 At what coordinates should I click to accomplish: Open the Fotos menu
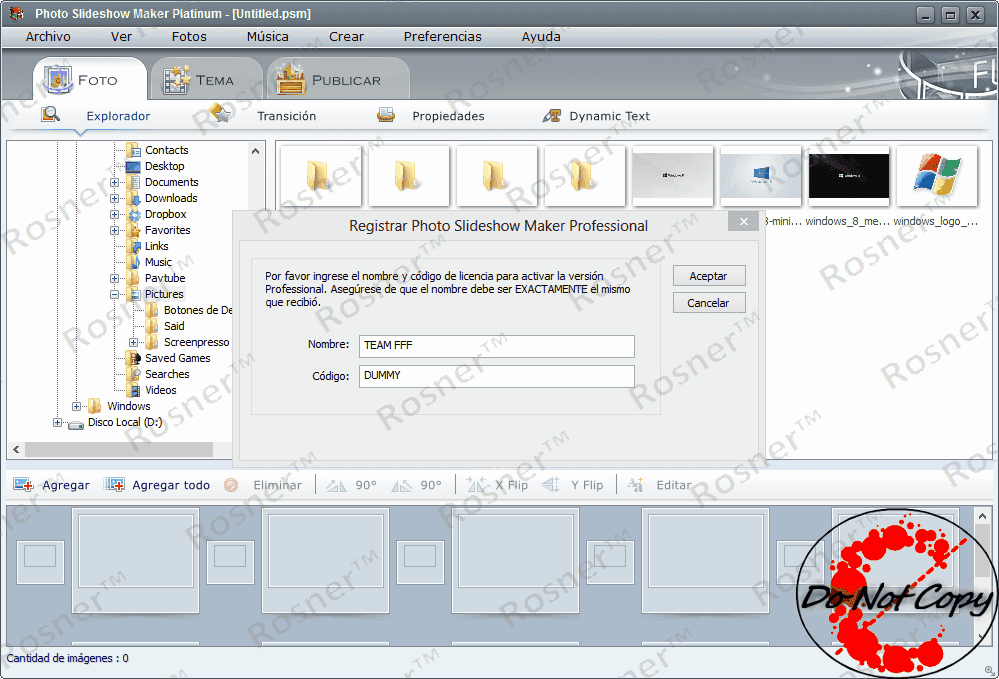pos(189,36)
